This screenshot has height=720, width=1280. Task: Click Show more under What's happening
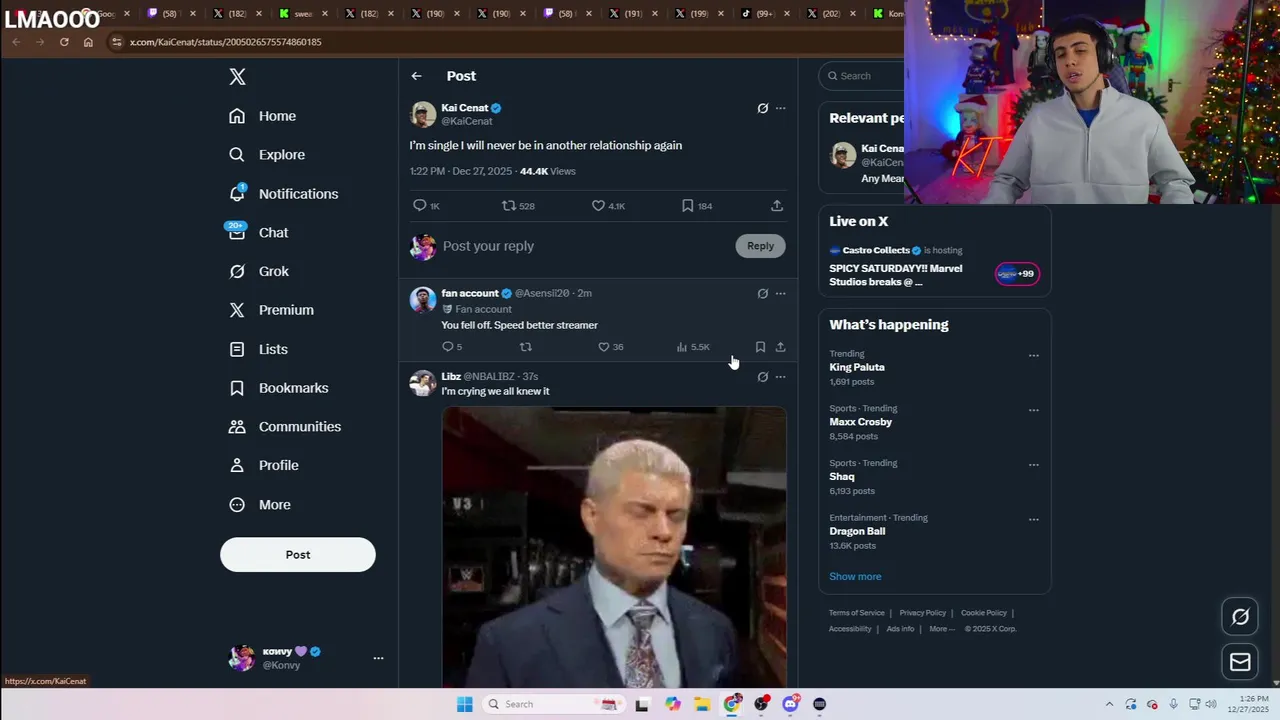pyautogui.click(x=855, y=576)
